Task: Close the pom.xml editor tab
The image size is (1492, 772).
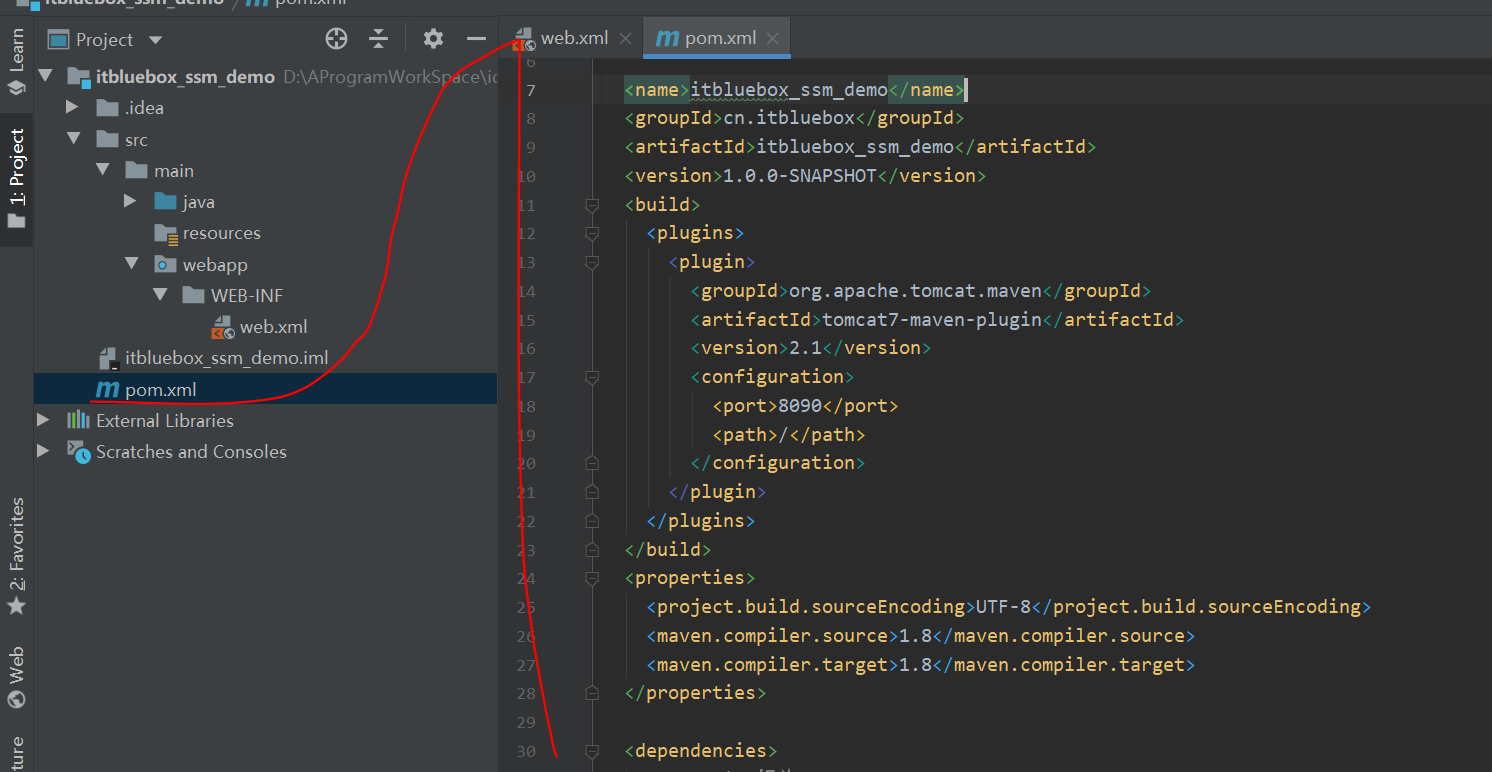Action: point(773,39)
